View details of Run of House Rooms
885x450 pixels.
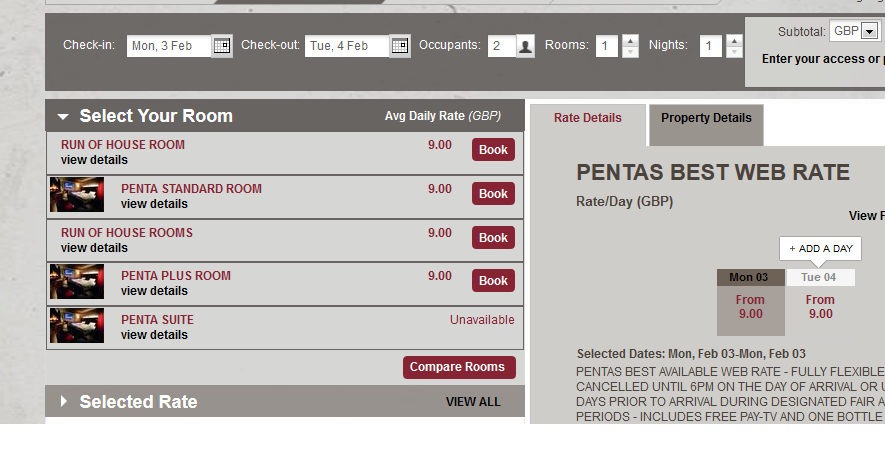(x=94, y=248)
